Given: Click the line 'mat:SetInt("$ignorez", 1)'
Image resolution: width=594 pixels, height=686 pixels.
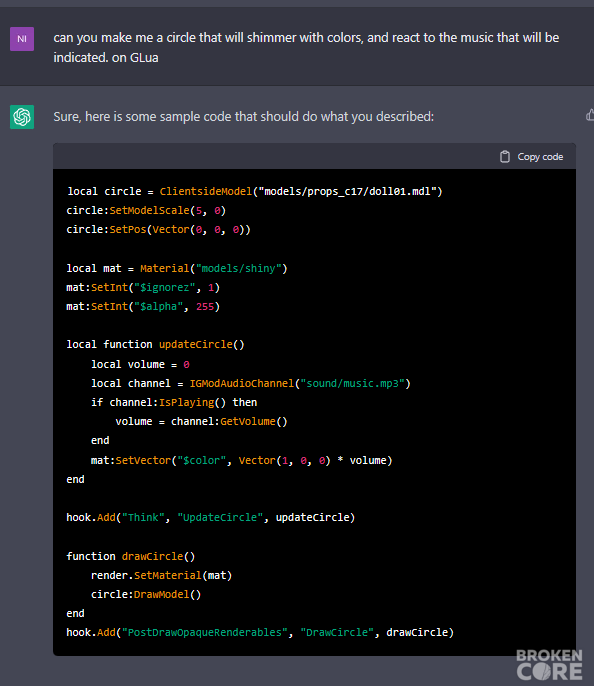Looking at the screenshot, I should [143, 287].
